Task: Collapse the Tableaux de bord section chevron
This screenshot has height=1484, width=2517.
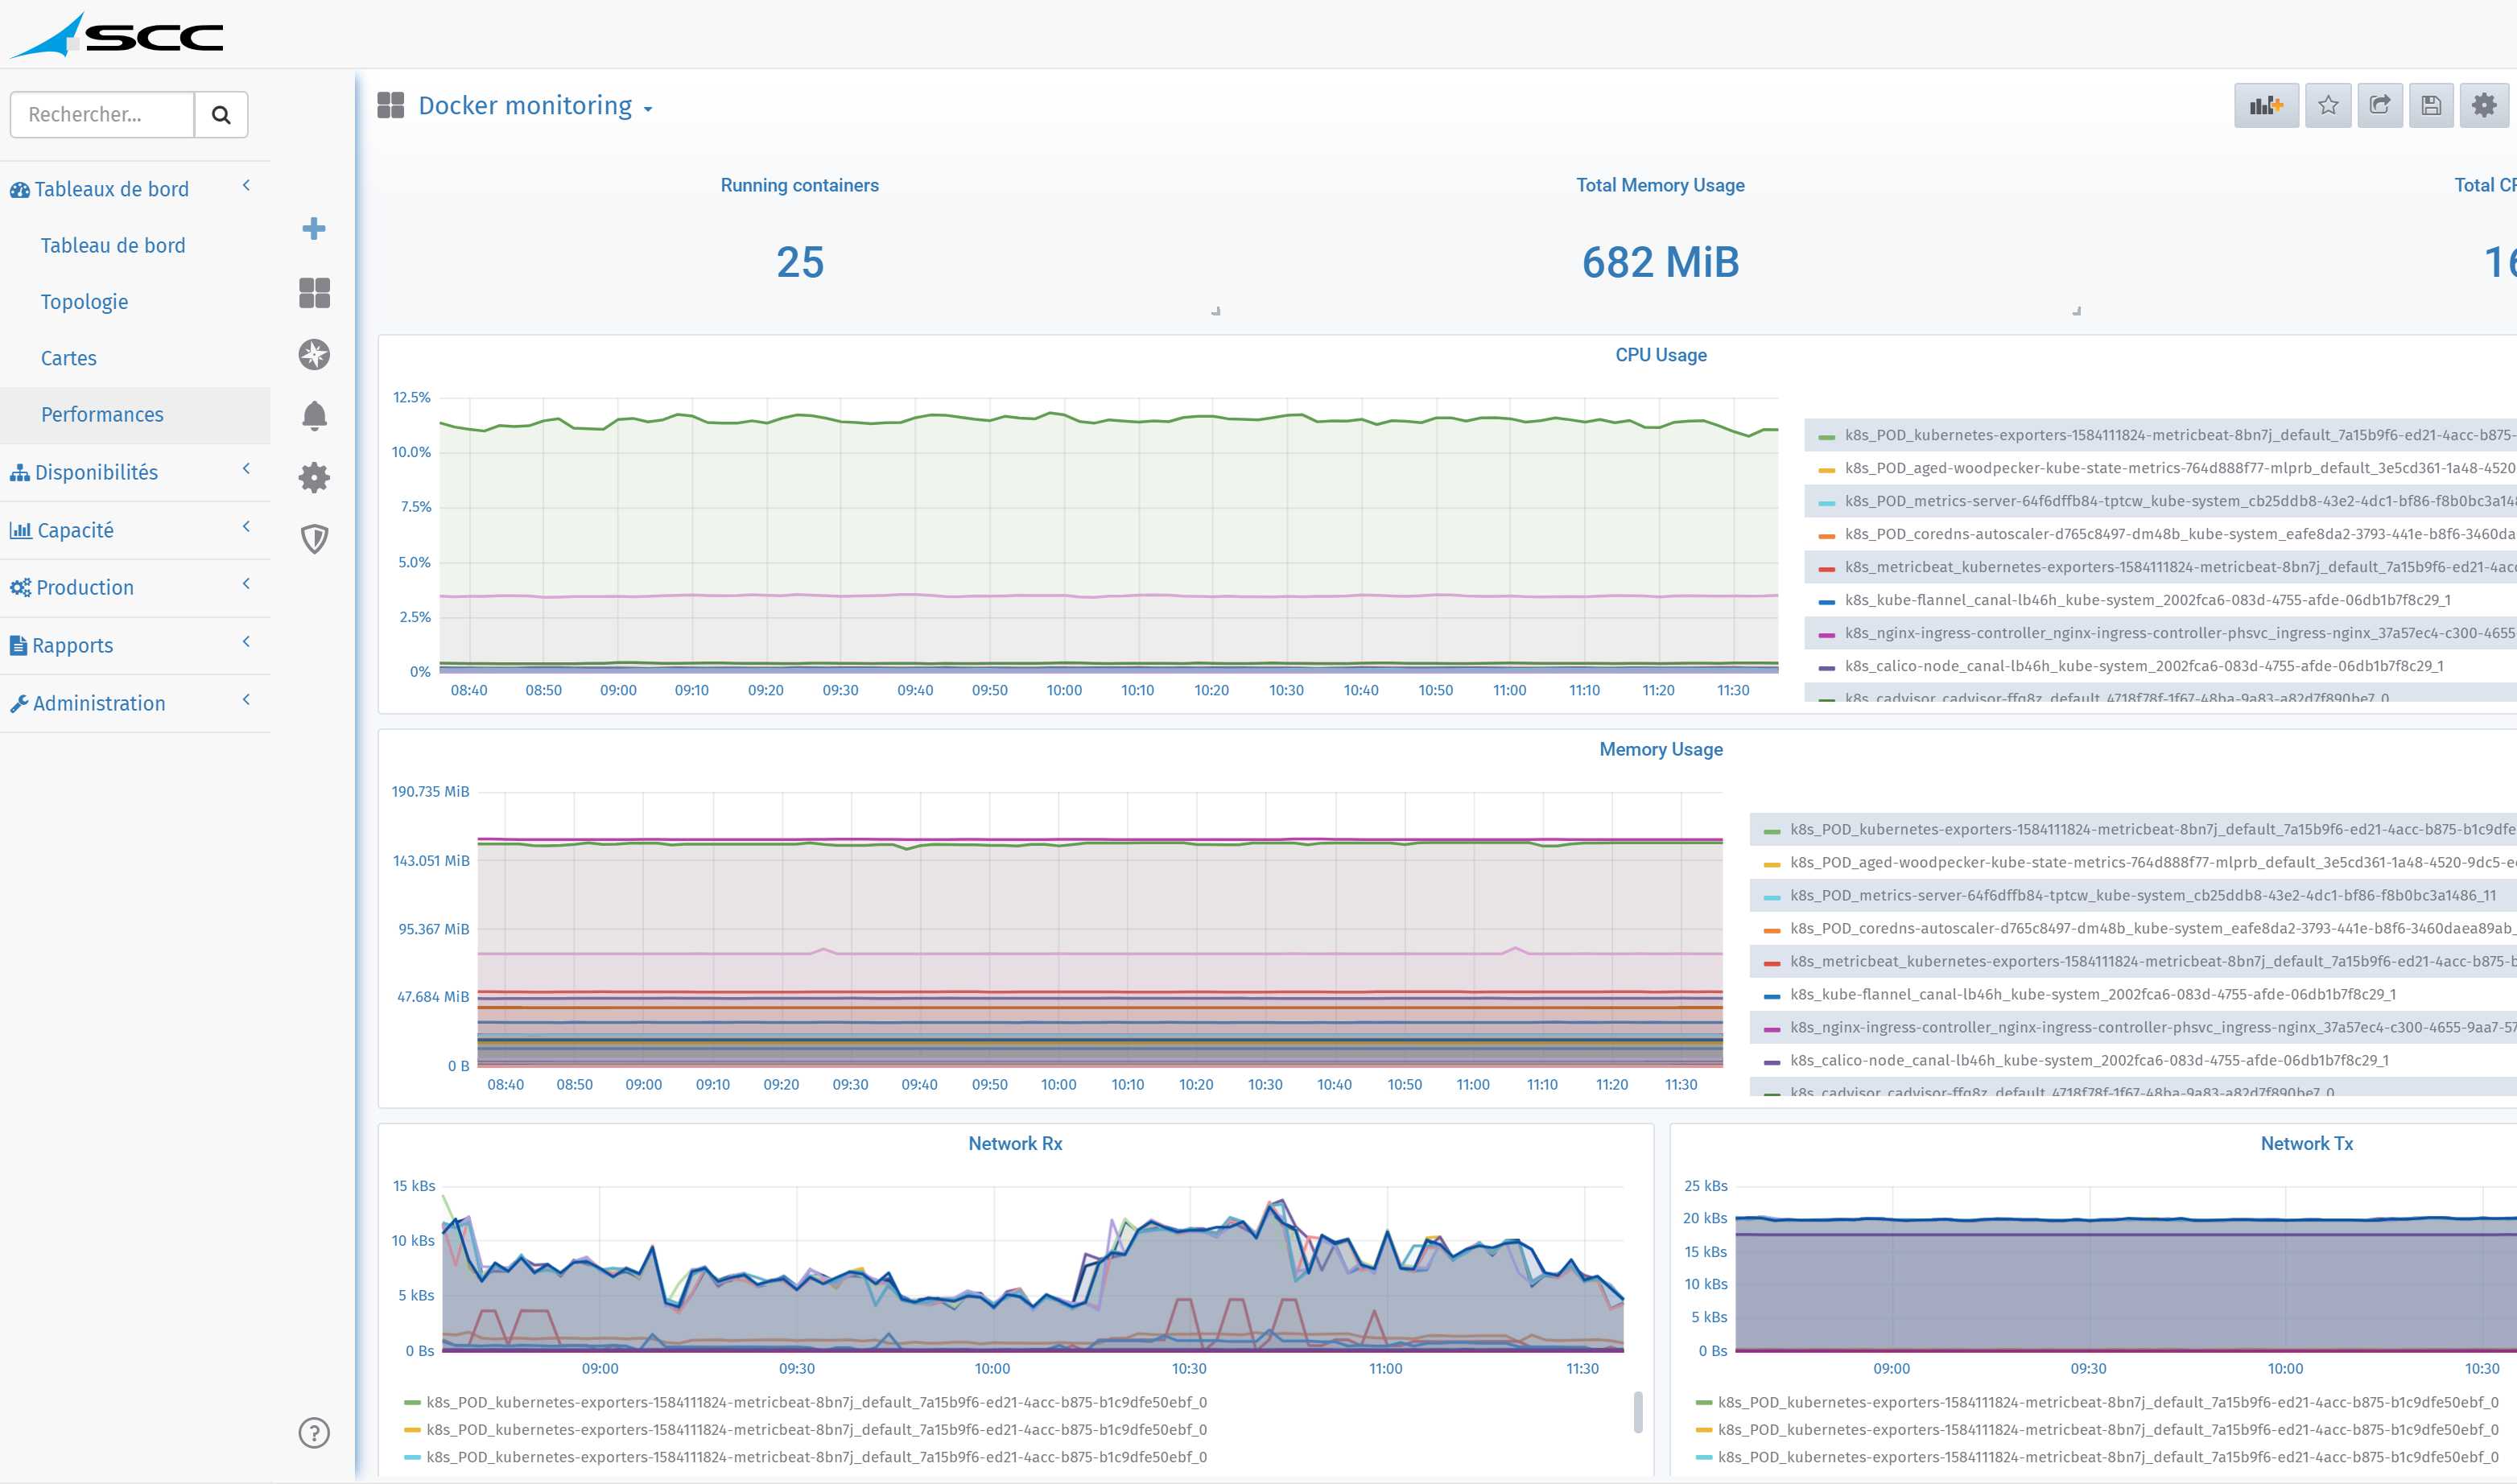Action: [246, 186]
